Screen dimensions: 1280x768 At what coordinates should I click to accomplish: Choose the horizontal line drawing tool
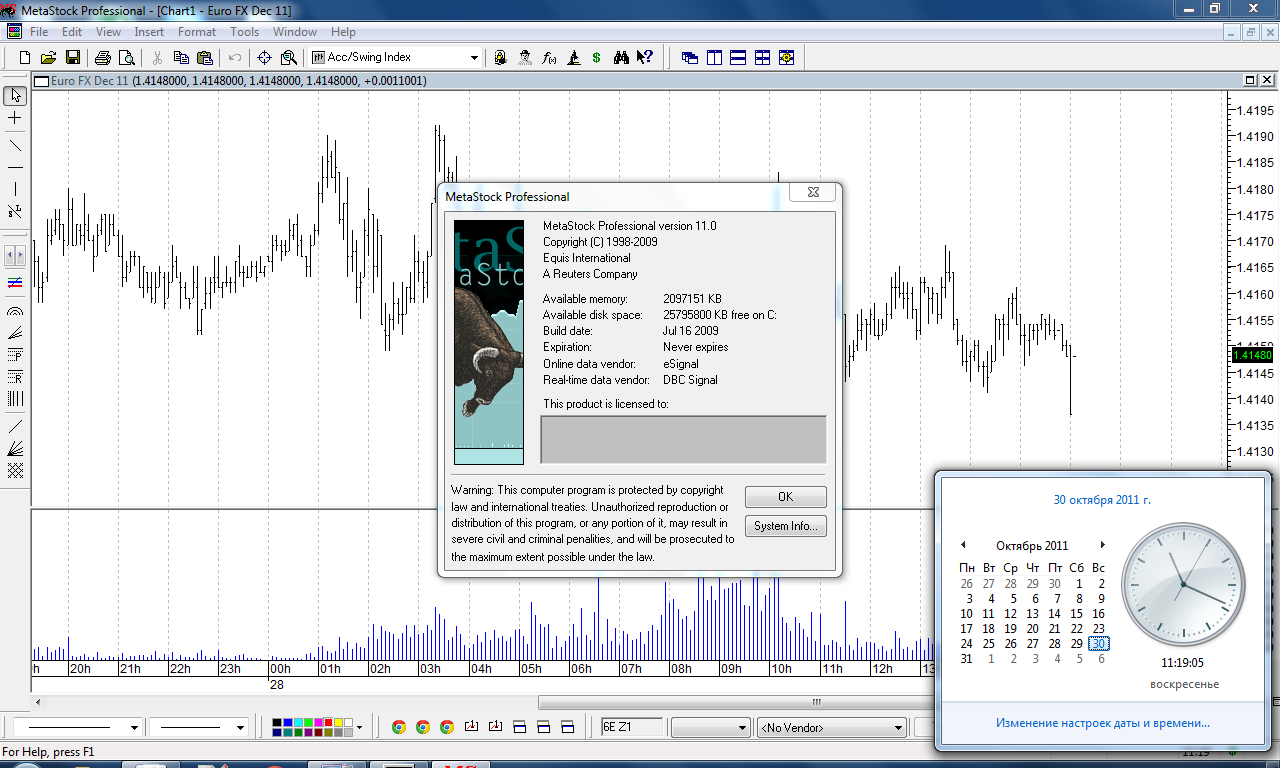tap(15, 167)
